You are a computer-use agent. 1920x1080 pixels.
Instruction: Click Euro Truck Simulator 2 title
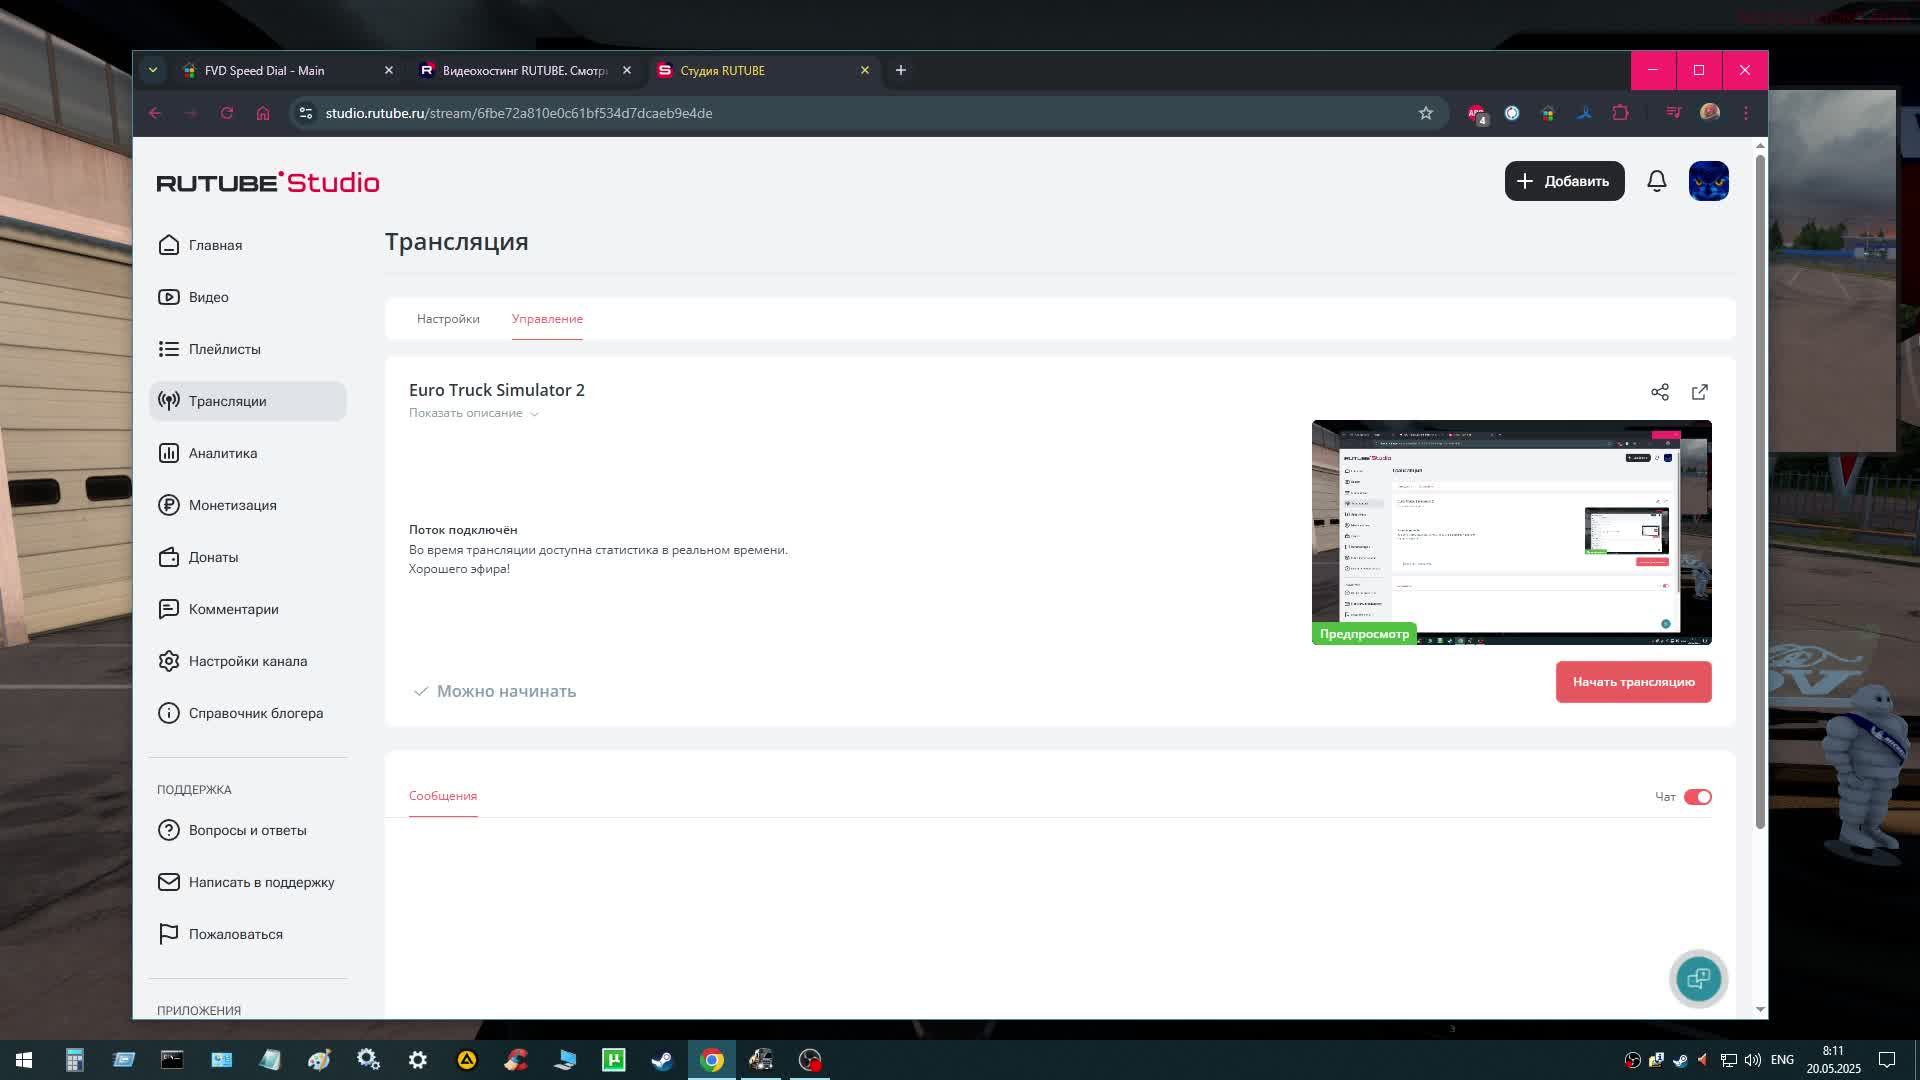497,390
